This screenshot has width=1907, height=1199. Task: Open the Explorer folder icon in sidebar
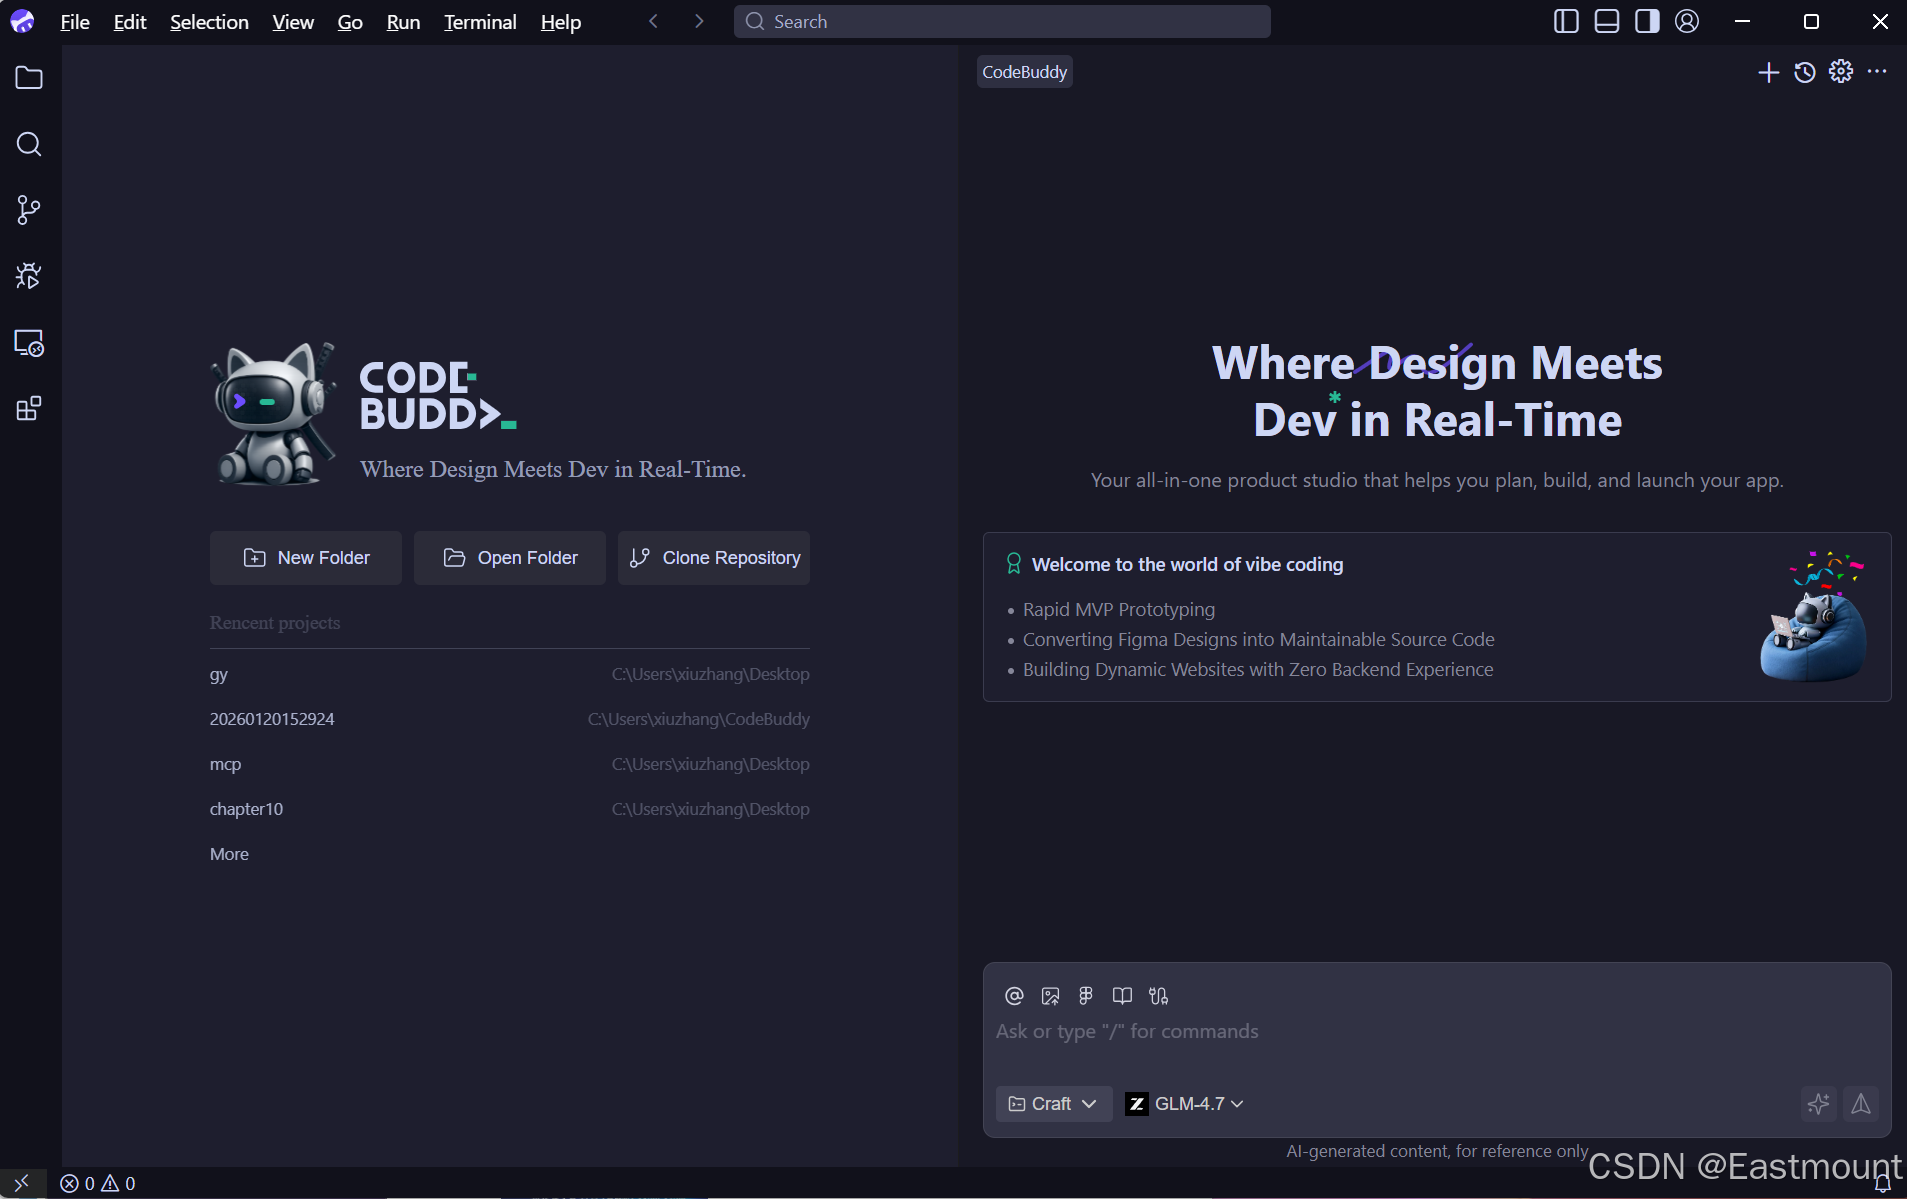[x=29, y=78]
